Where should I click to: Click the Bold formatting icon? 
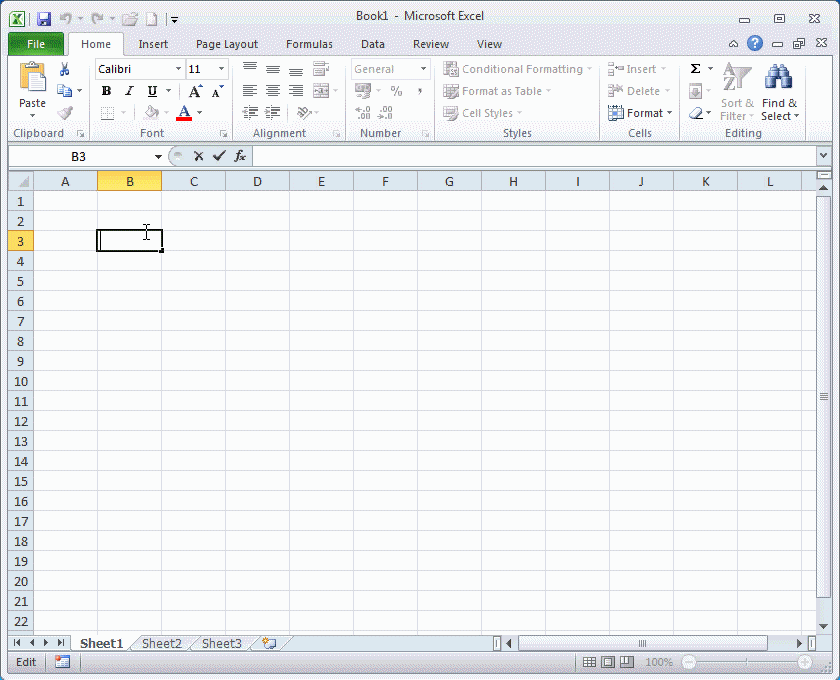(x=106, y=90)
